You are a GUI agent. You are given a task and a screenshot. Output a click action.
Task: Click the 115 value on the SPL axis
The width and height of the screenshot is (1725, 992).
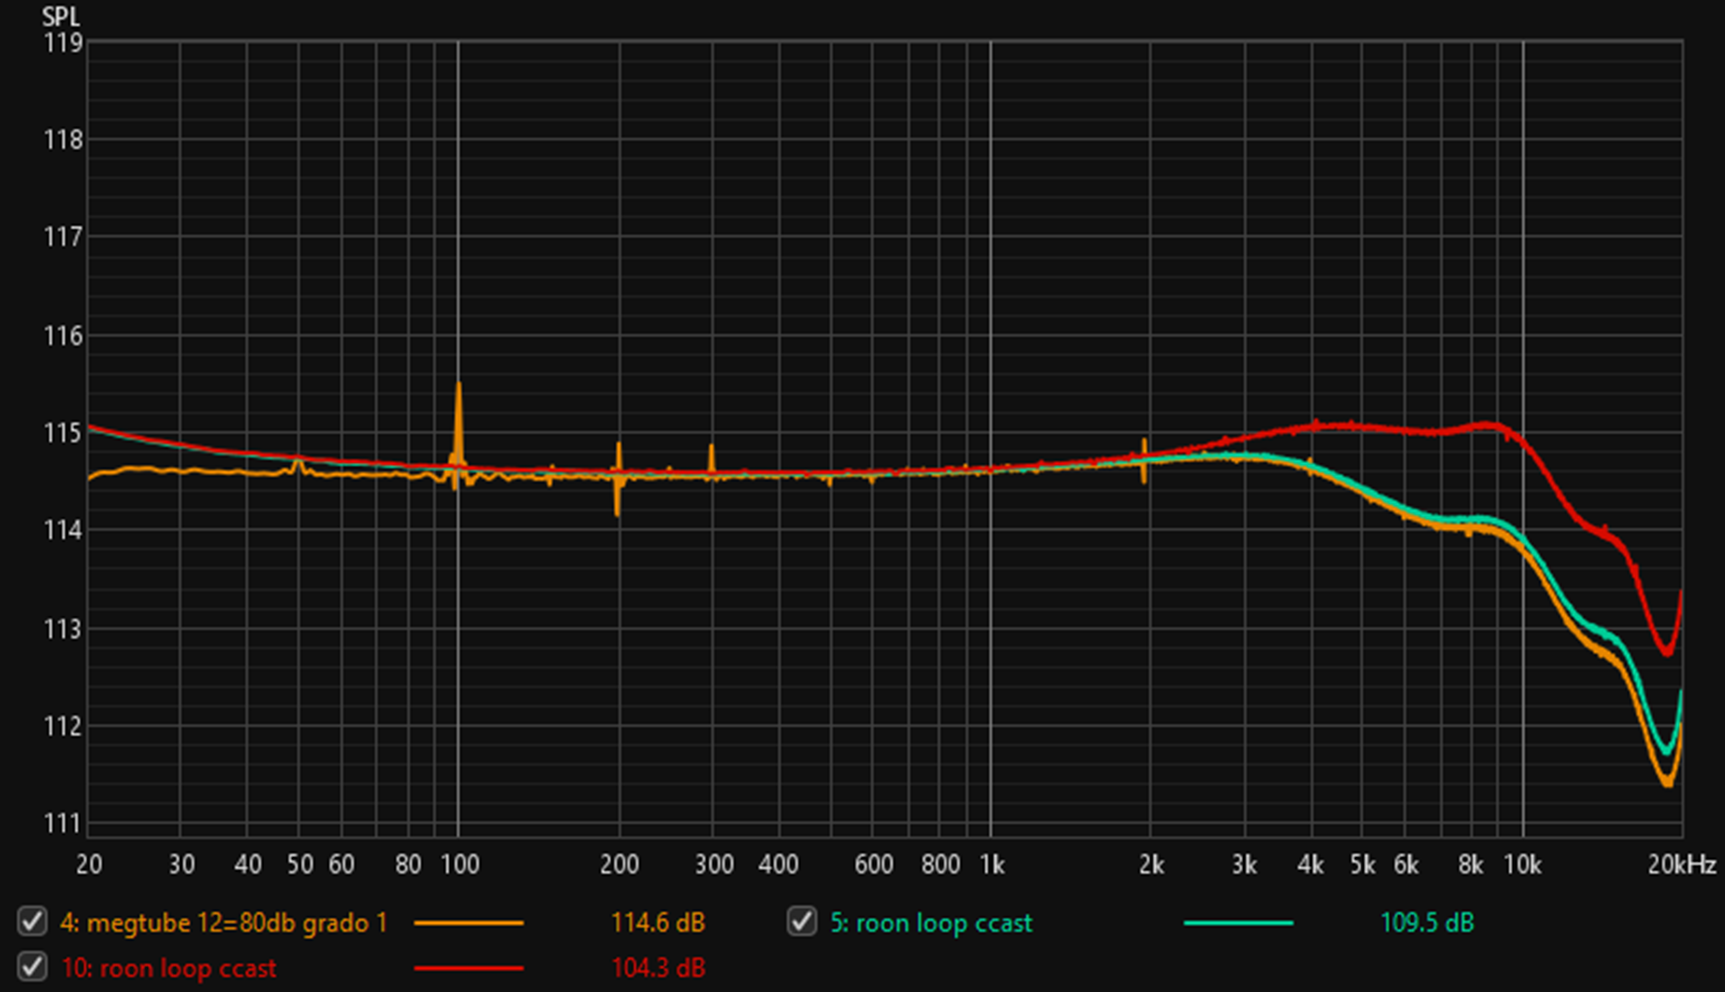(62, 433)
